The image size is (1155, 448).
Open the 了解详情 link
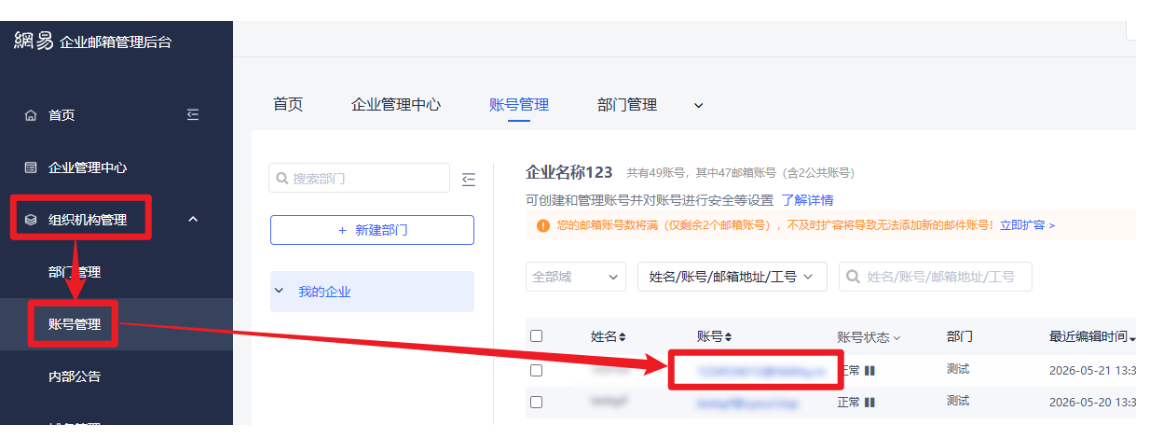click(807, 200)
